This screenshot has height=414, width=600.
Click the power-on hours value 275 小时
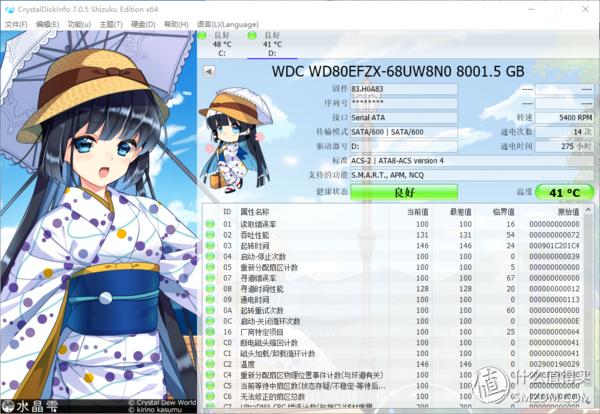pos(564,147)
